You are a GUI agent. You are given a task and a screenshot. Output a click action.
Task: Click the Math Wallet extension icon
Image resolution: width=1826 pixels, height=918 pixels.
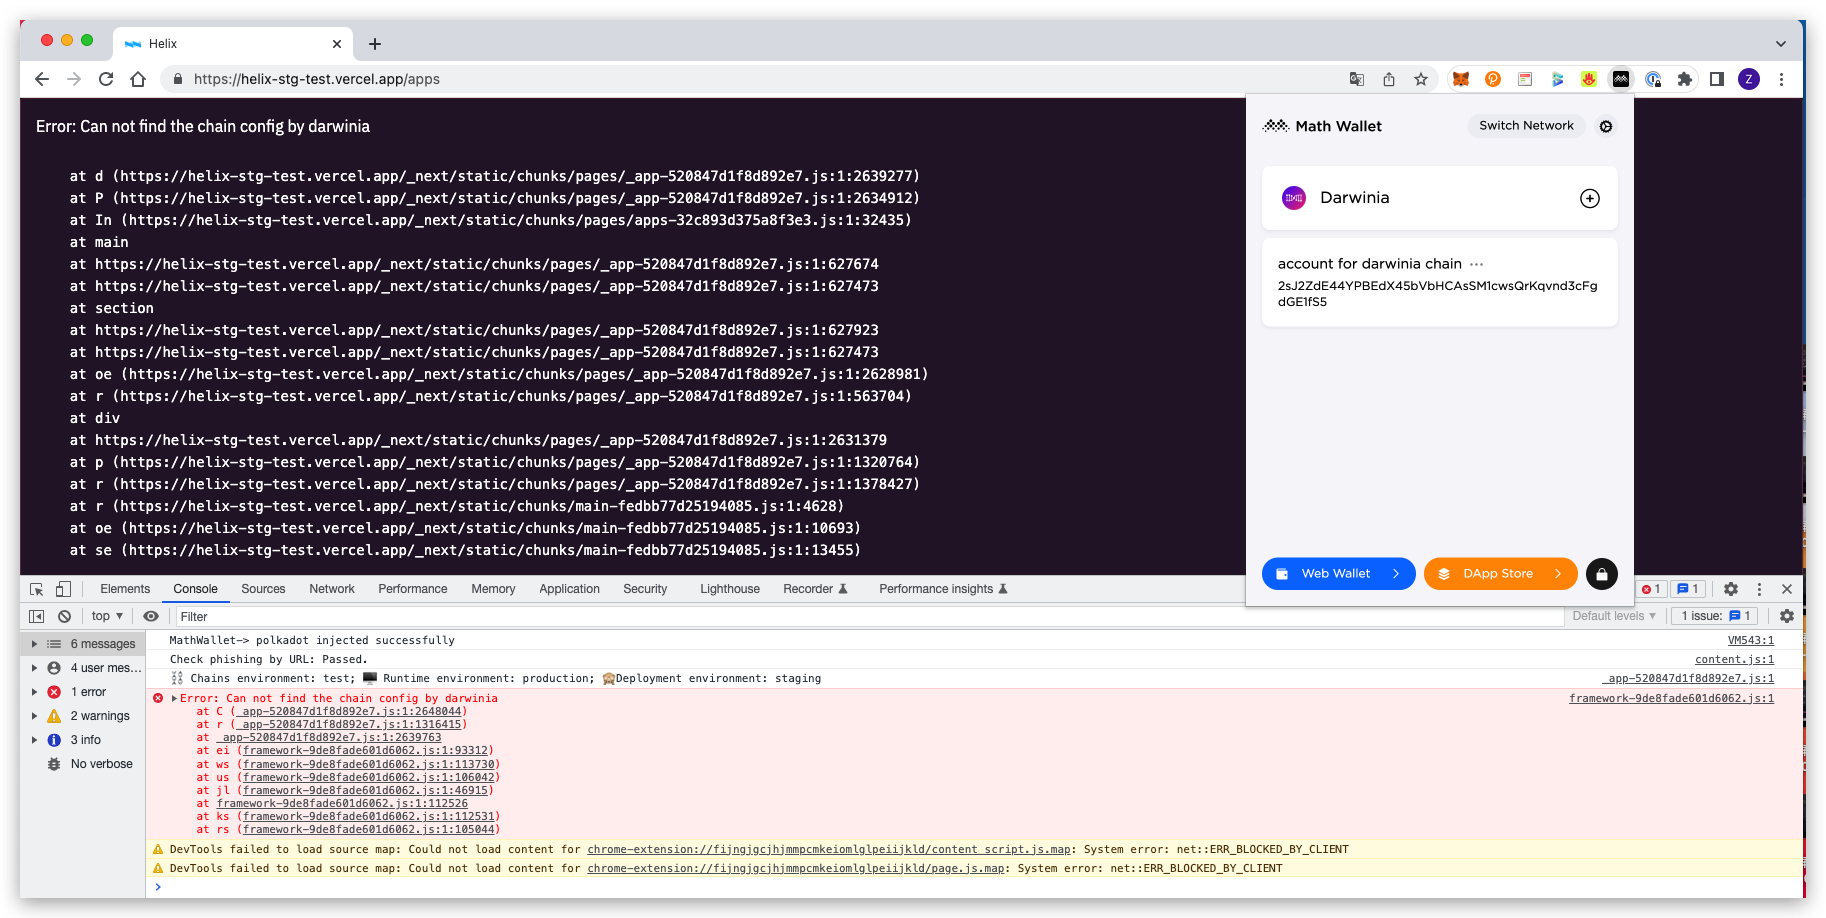click(1620, 79)
